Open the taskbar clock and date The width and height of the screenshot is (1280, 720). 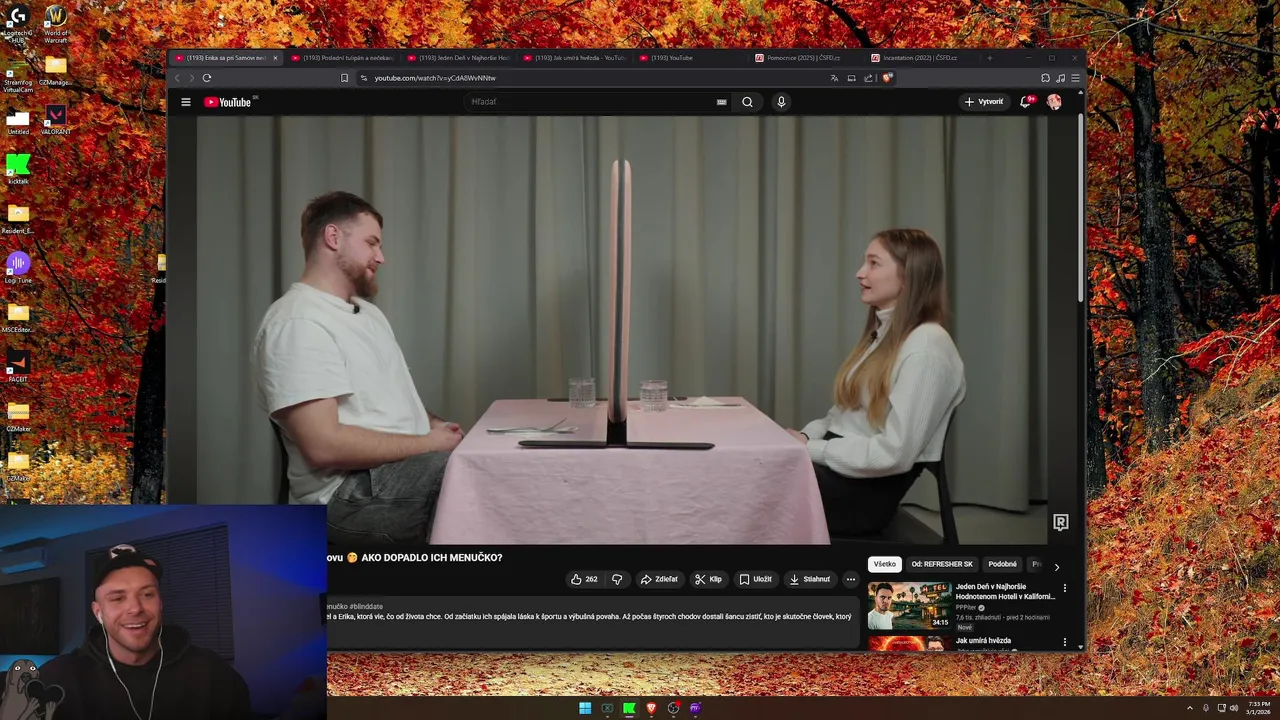[1259, 708]
